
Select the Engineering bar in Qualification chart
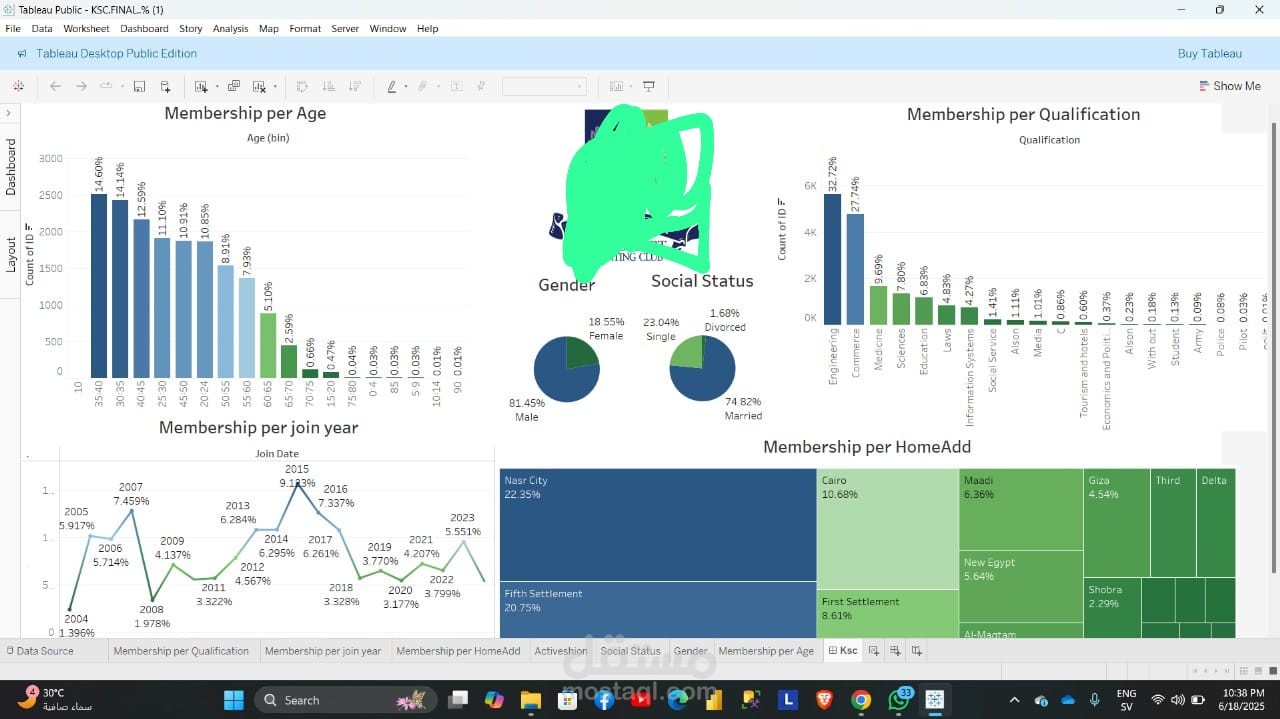point(832,260)
